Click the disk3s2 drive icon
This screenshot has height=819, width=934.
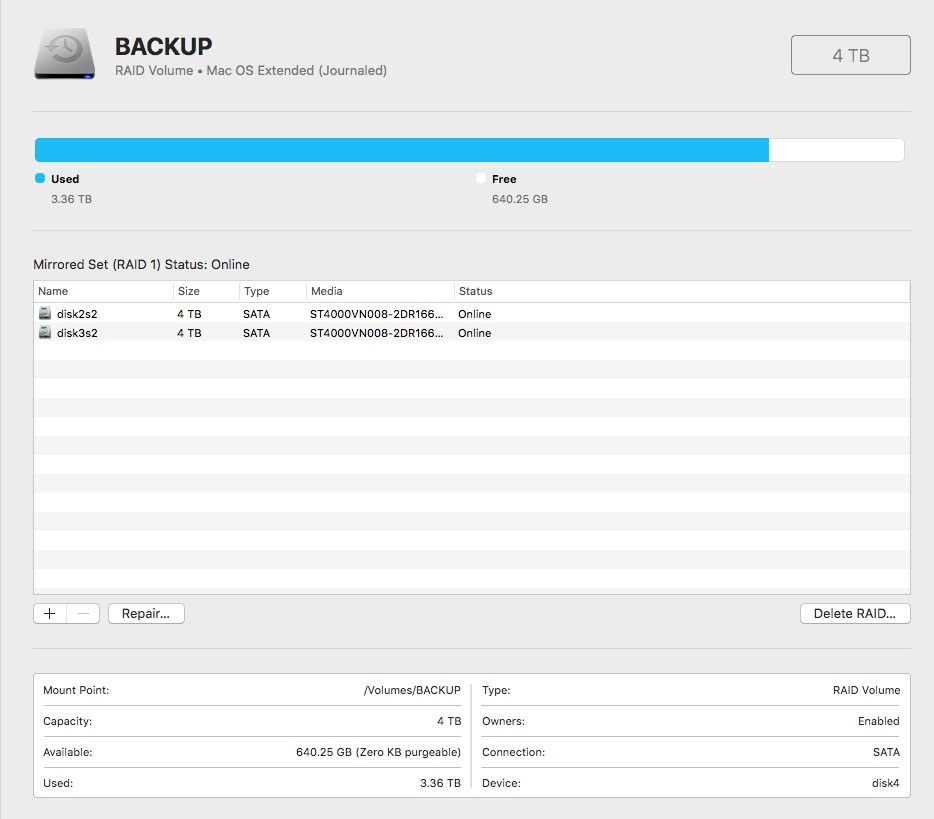(x=45, y=332)
